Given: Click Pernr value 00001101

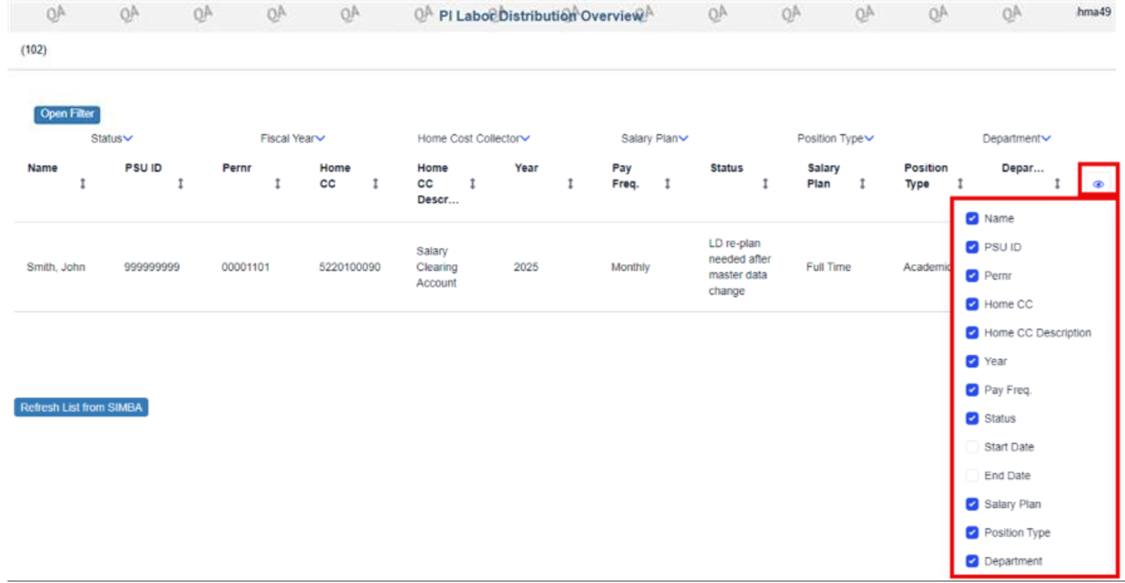Looking at the screenshot, I should pos(245,267).
